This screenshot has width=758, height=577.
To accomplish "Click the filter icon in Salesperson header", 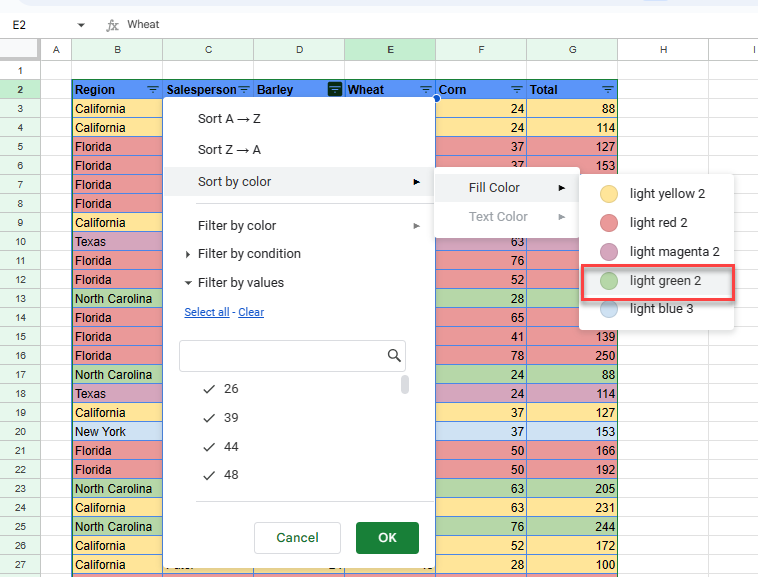I will coord(244,90).
